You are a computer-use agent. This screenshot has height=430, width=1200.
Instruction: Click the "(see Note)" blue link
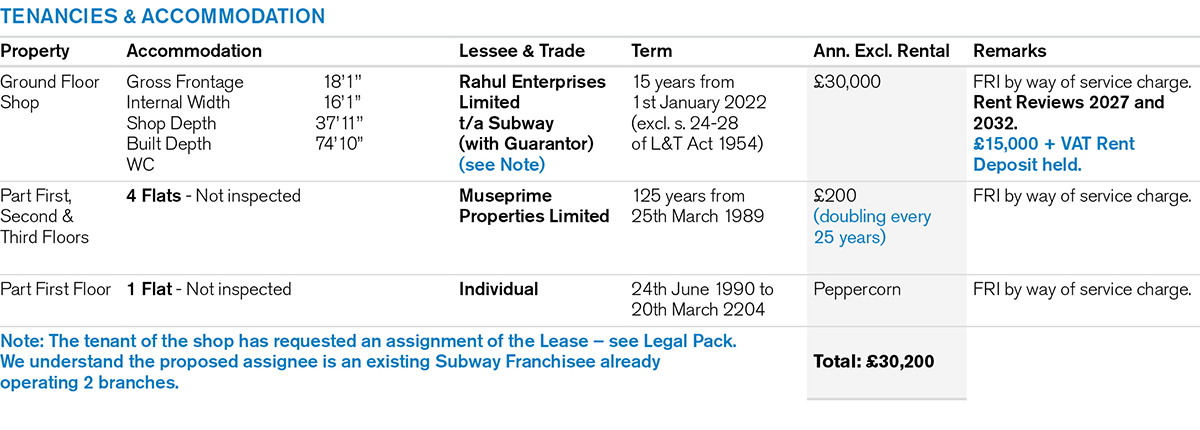(501, 164)
